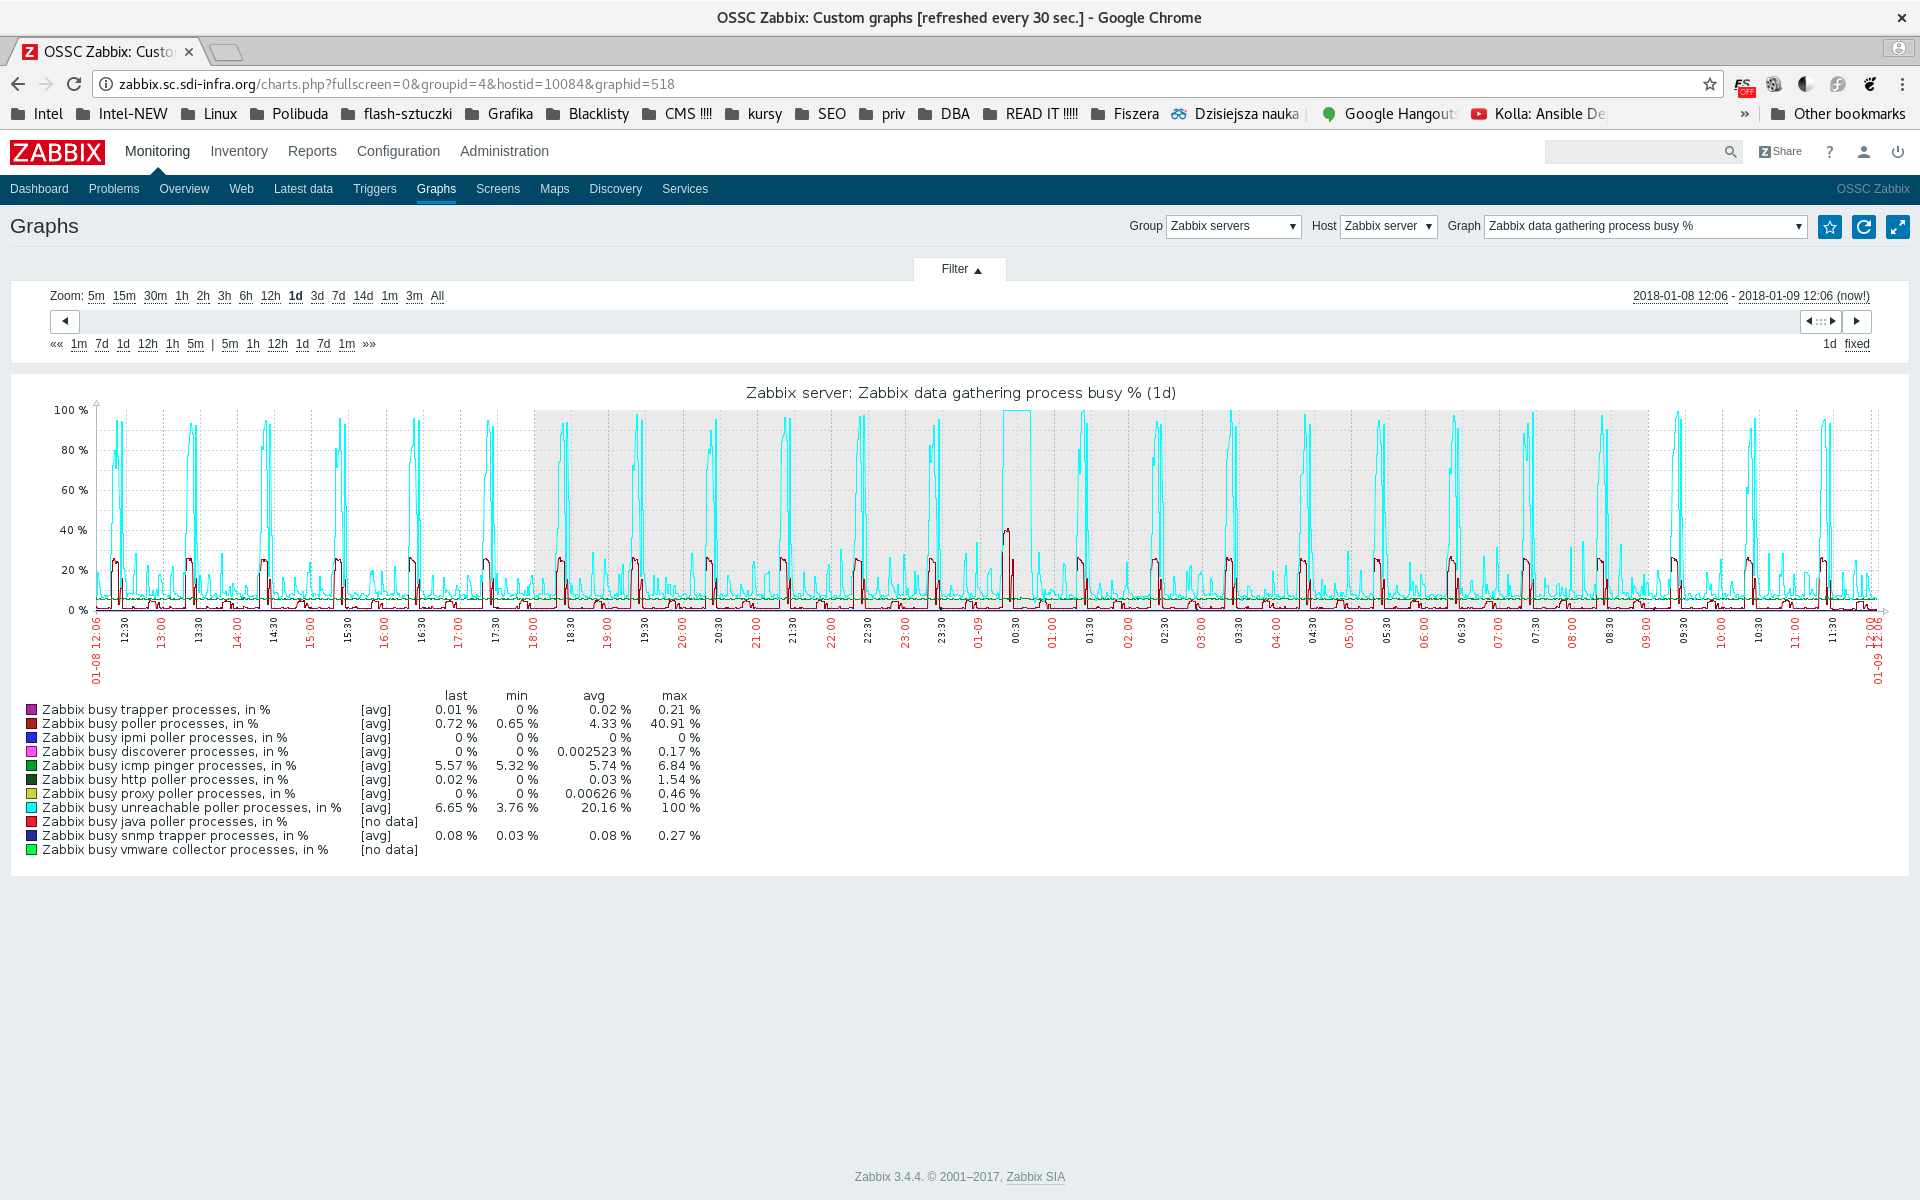The height and width of the screenshot is (1200, 1920).
Task: Click the search magnifier icon
Action: [1731, 152]
